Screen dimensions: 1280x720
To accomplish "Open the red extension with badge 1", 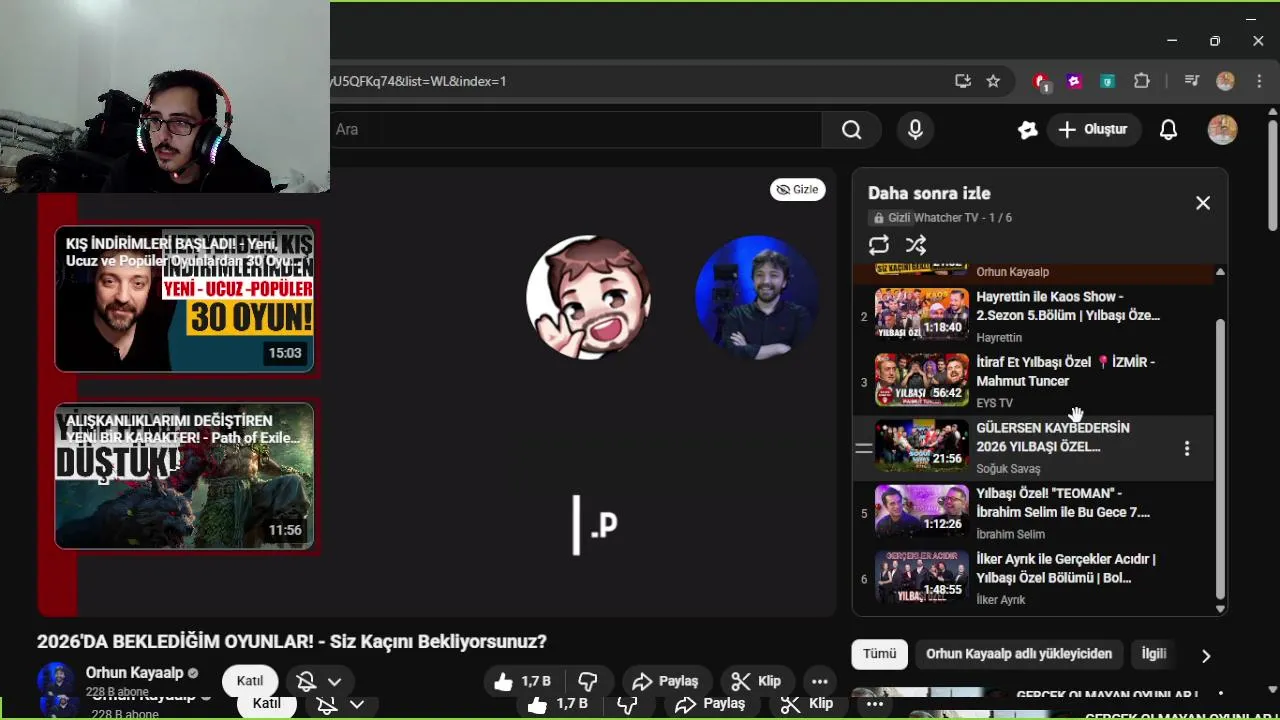I will pyautogui.click(x=1041, y=82).
